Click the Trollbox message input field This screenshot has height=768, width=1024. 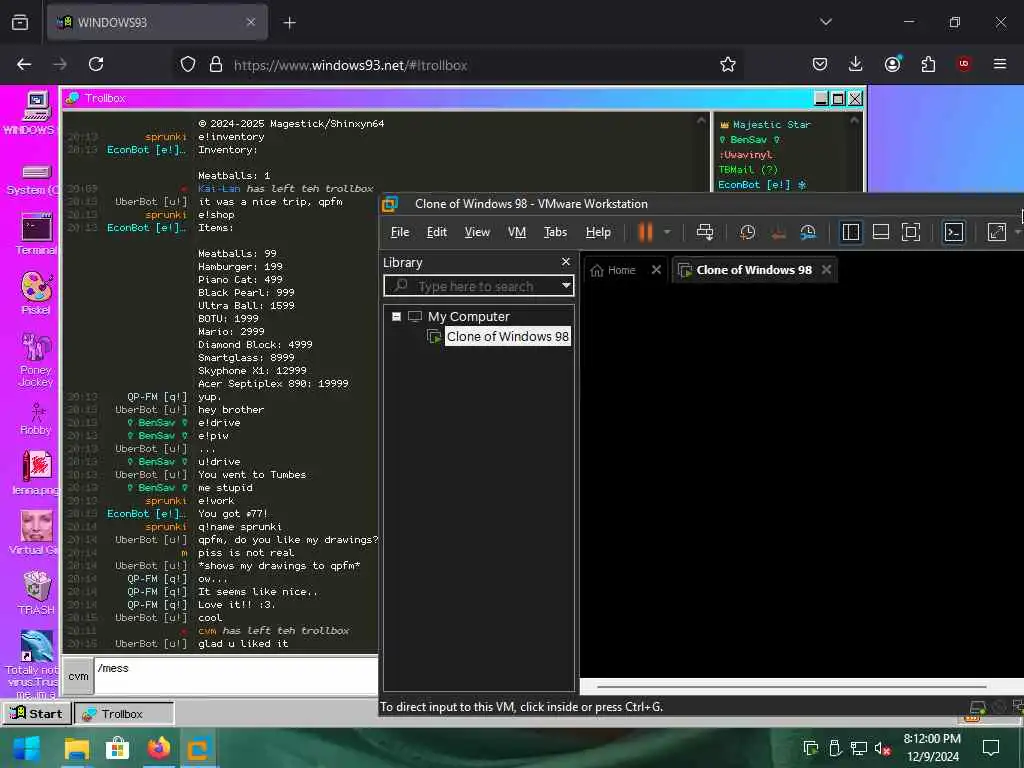click(236, 676)
